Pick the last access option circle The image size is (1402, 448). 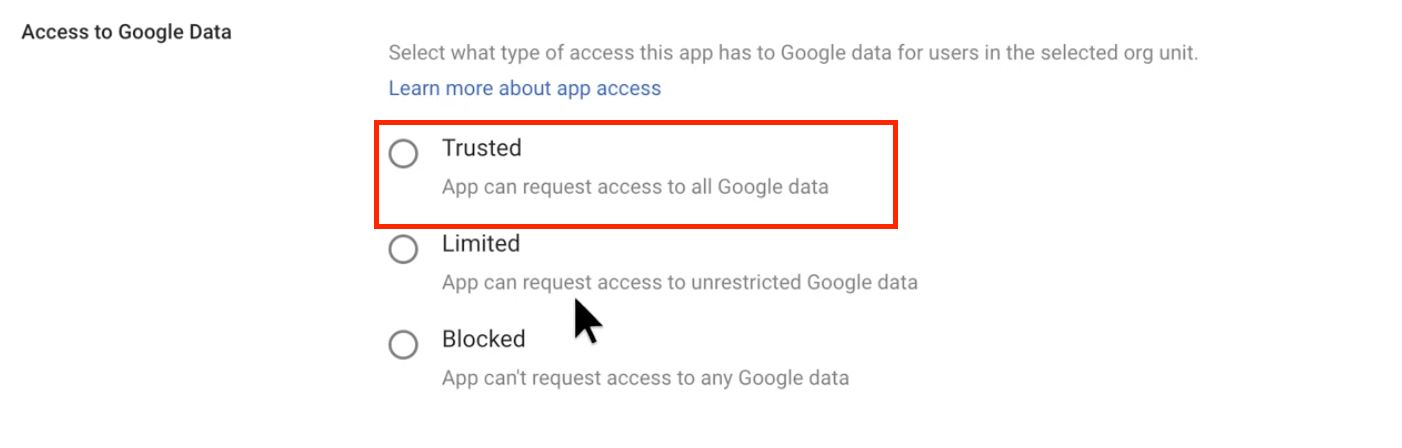point(403,345)
